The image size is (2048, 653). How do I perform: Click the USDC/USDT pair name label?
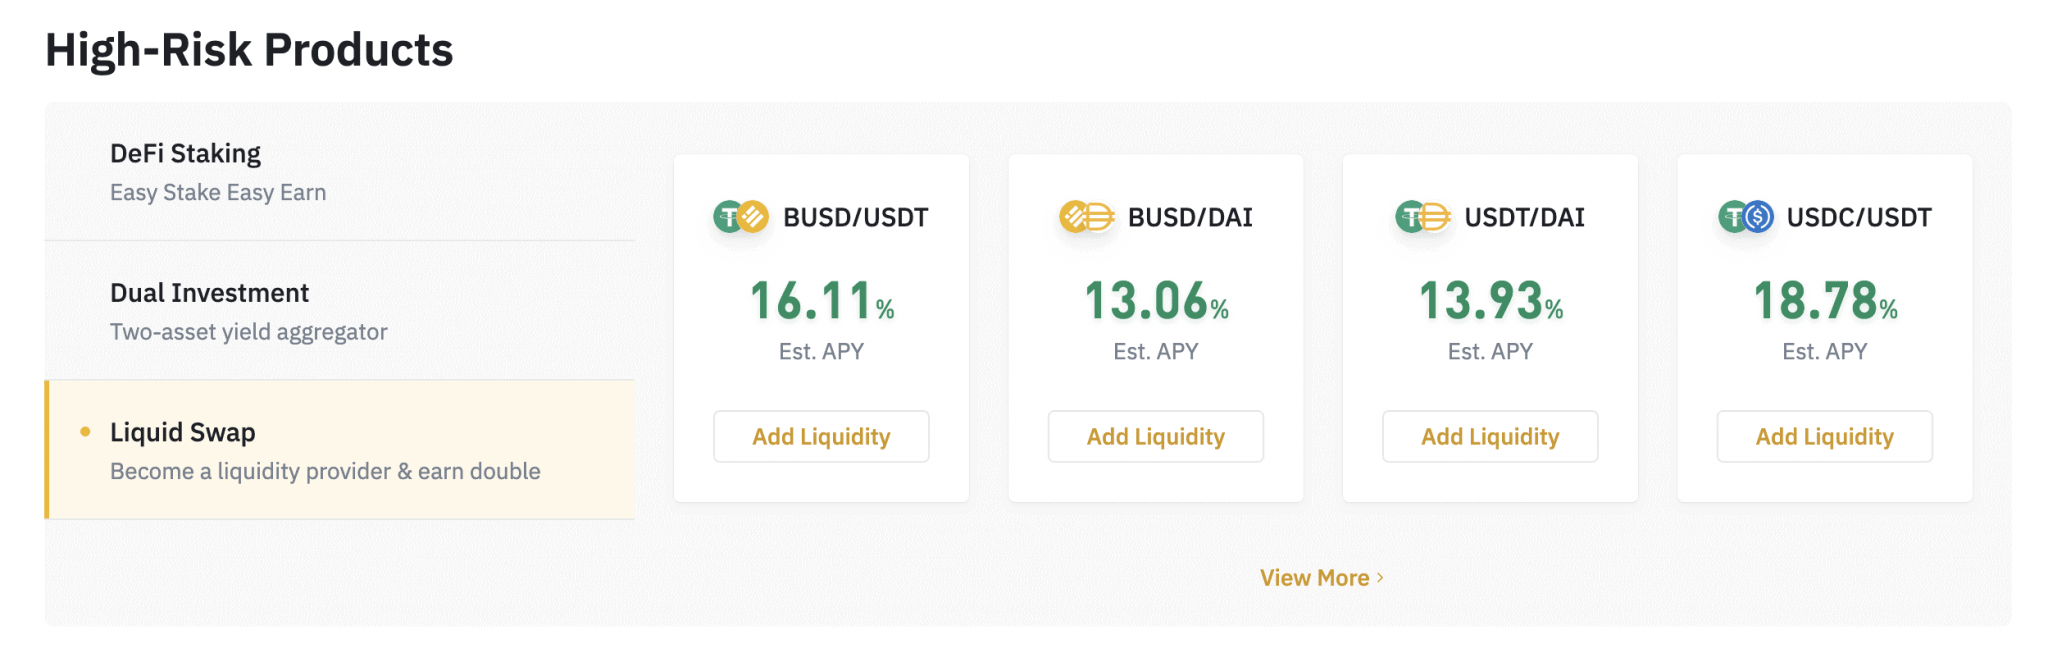(x=1859, y=217)
